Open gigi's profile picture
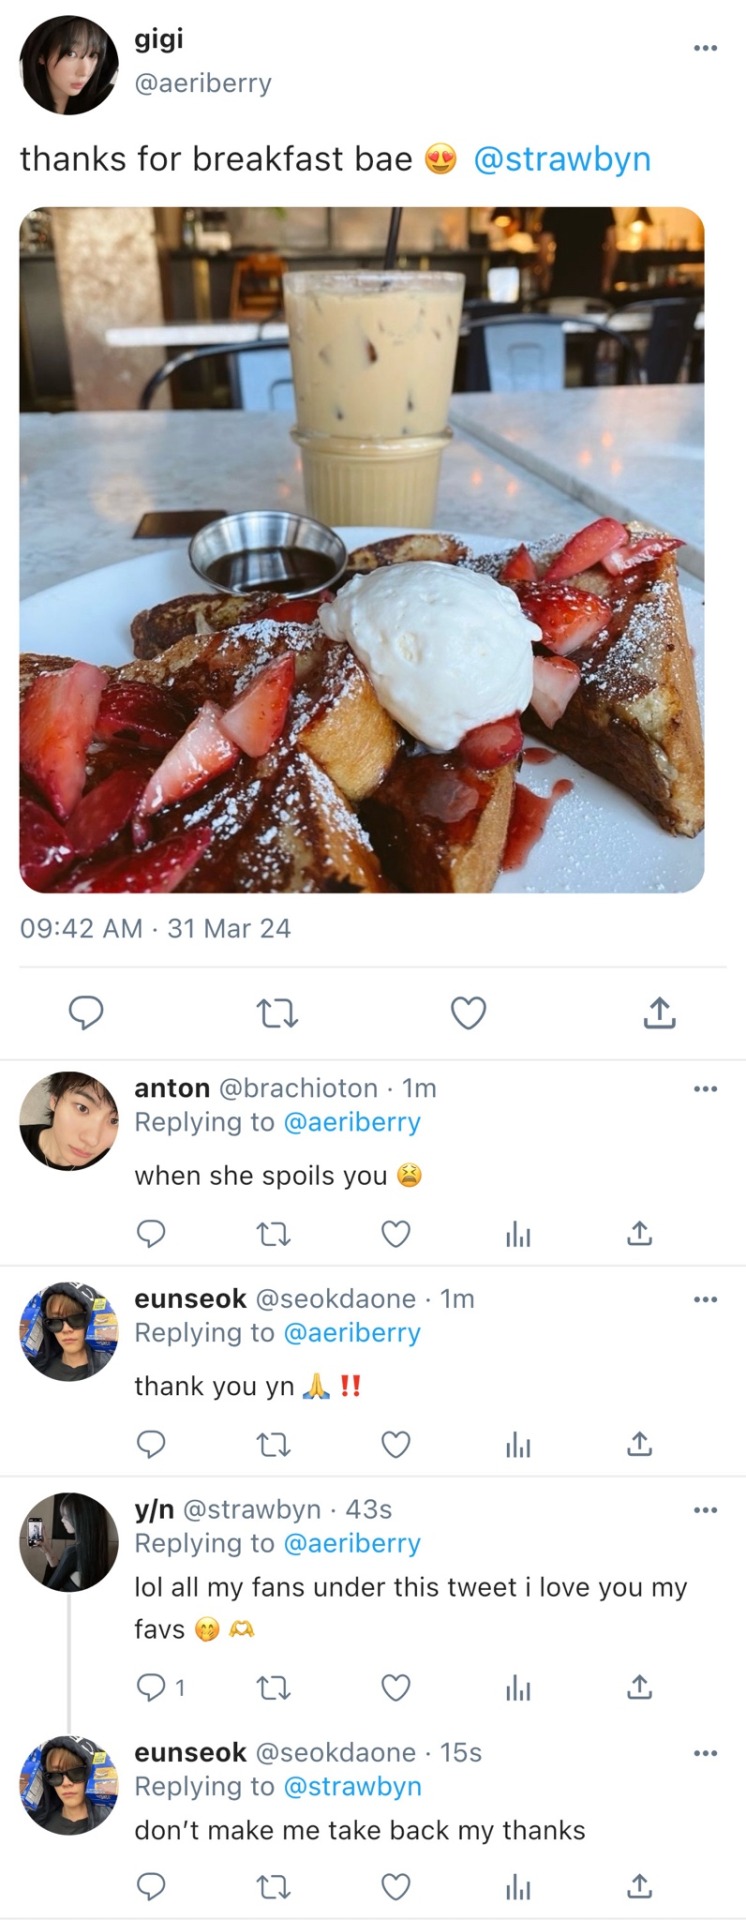 69,65
